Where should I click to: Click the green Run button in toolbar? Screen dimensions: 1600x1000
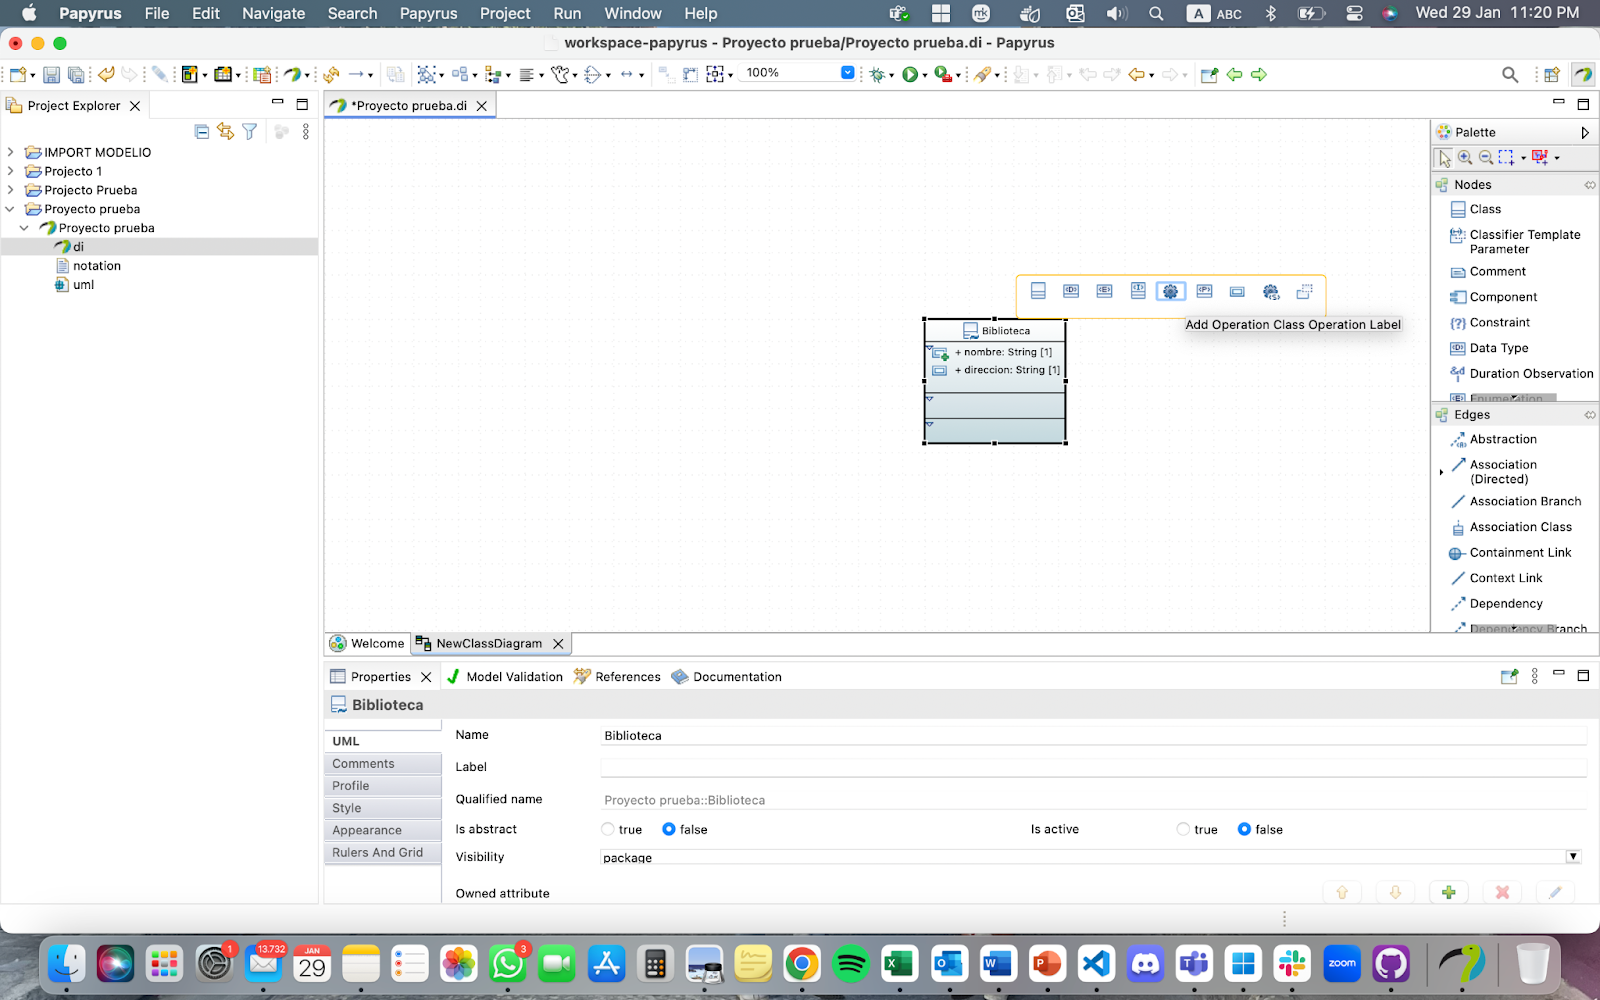point(909,75)
